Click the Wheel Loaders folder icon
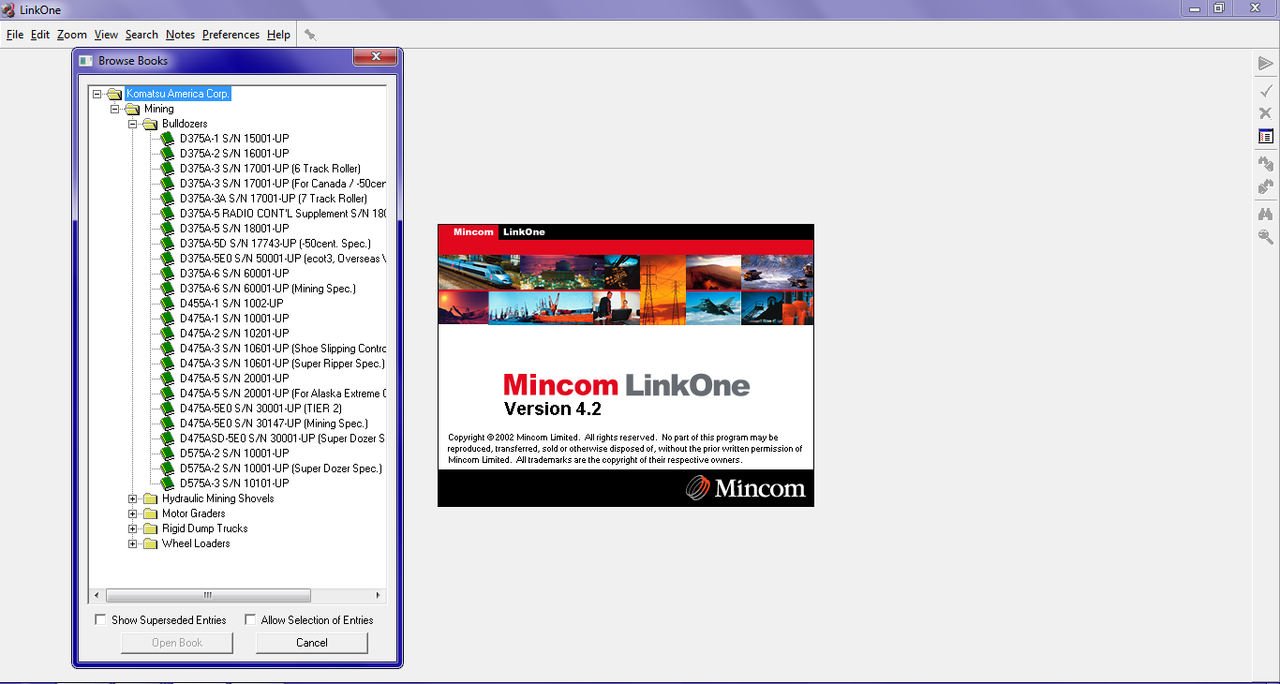The image size is (1280, 684). point(150,544)
